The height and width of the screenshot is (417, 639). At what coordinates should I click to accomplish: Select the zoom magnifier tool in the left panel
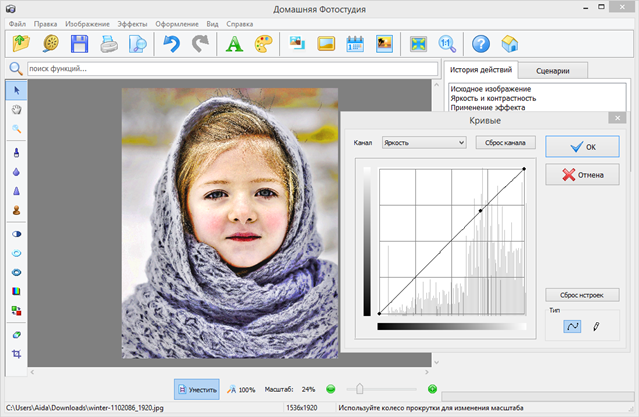coord(16,129)
